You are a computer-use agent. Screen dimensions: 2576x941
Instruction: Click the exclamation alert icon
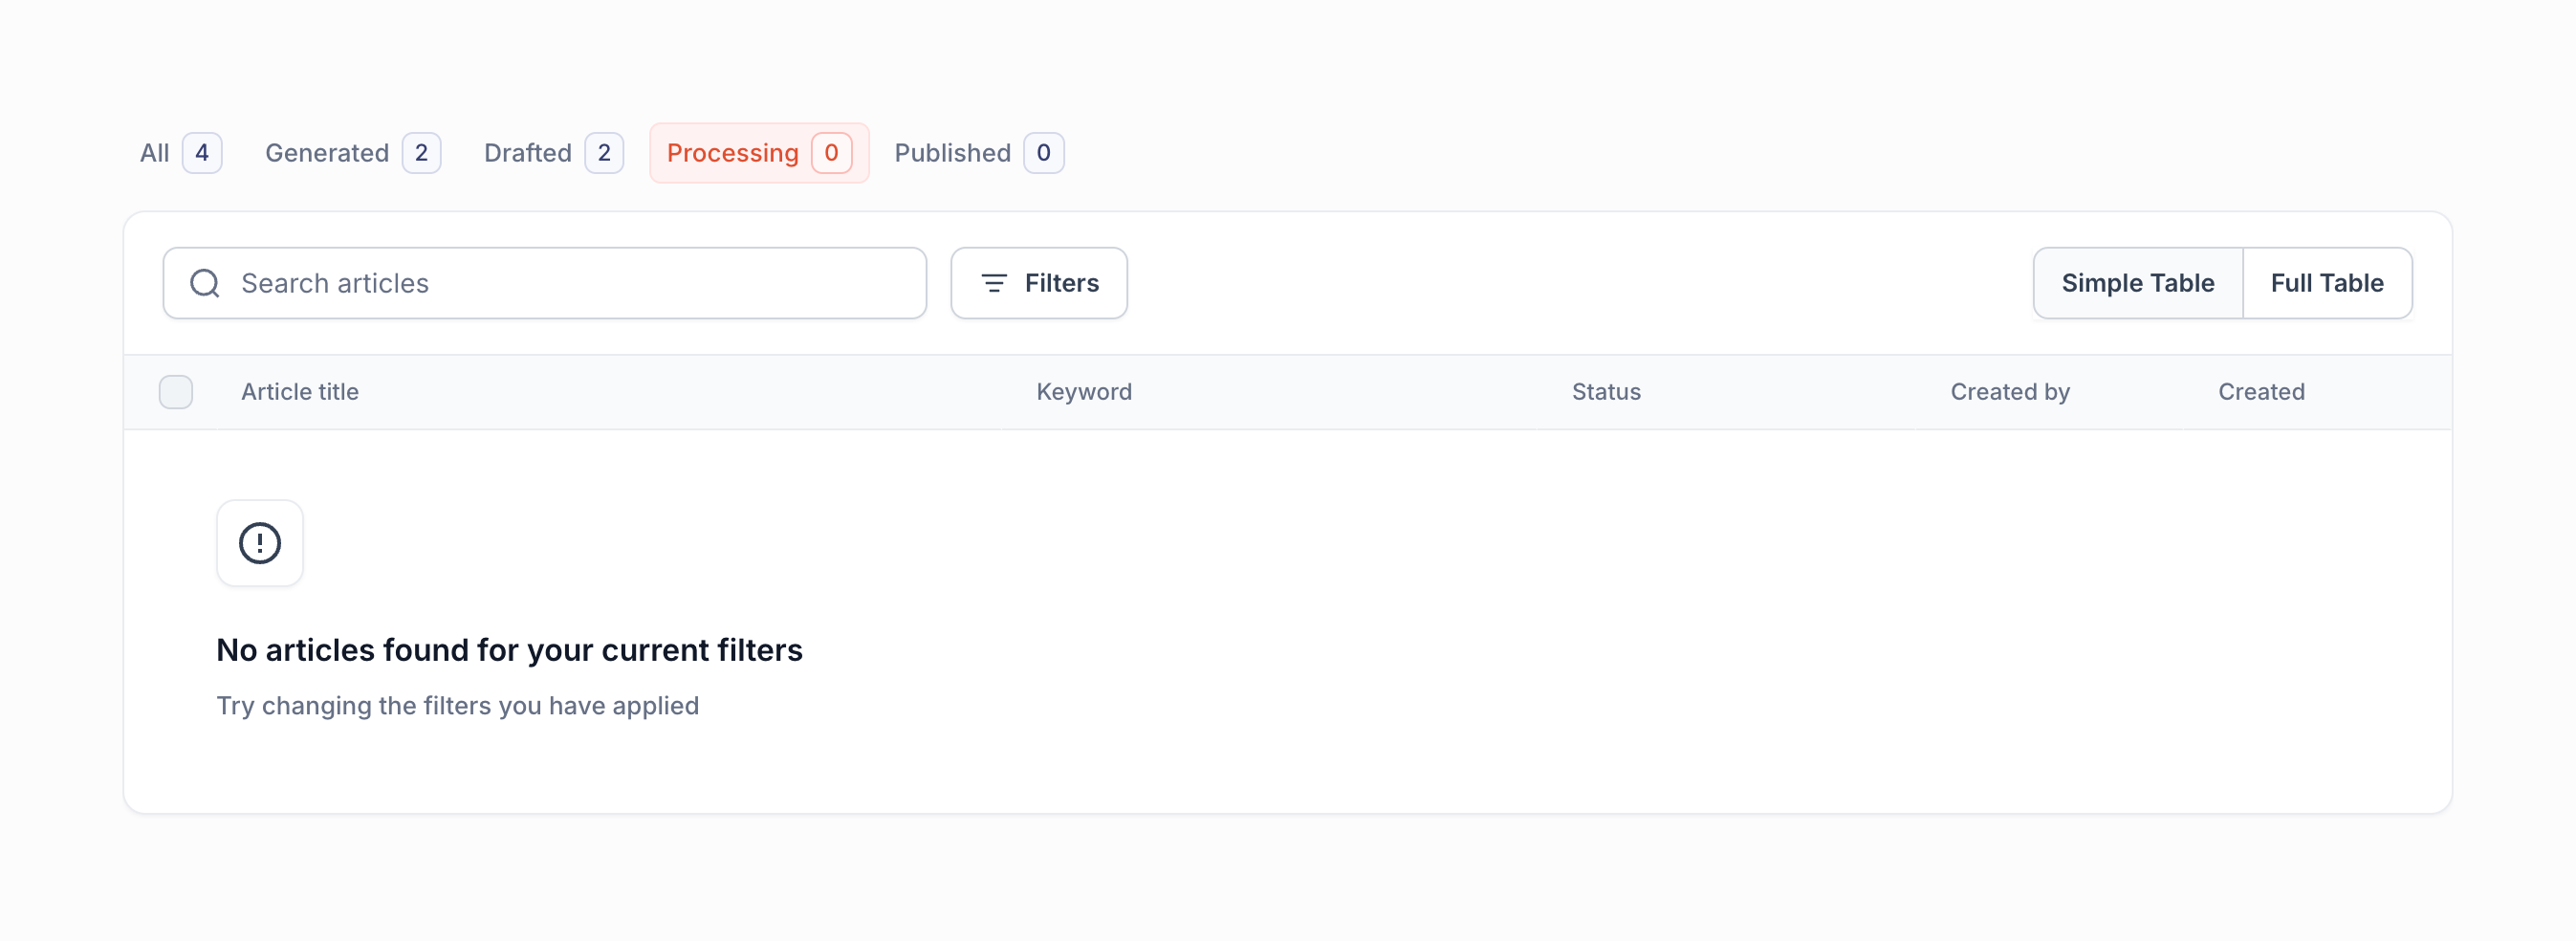(x=260, y=543)
